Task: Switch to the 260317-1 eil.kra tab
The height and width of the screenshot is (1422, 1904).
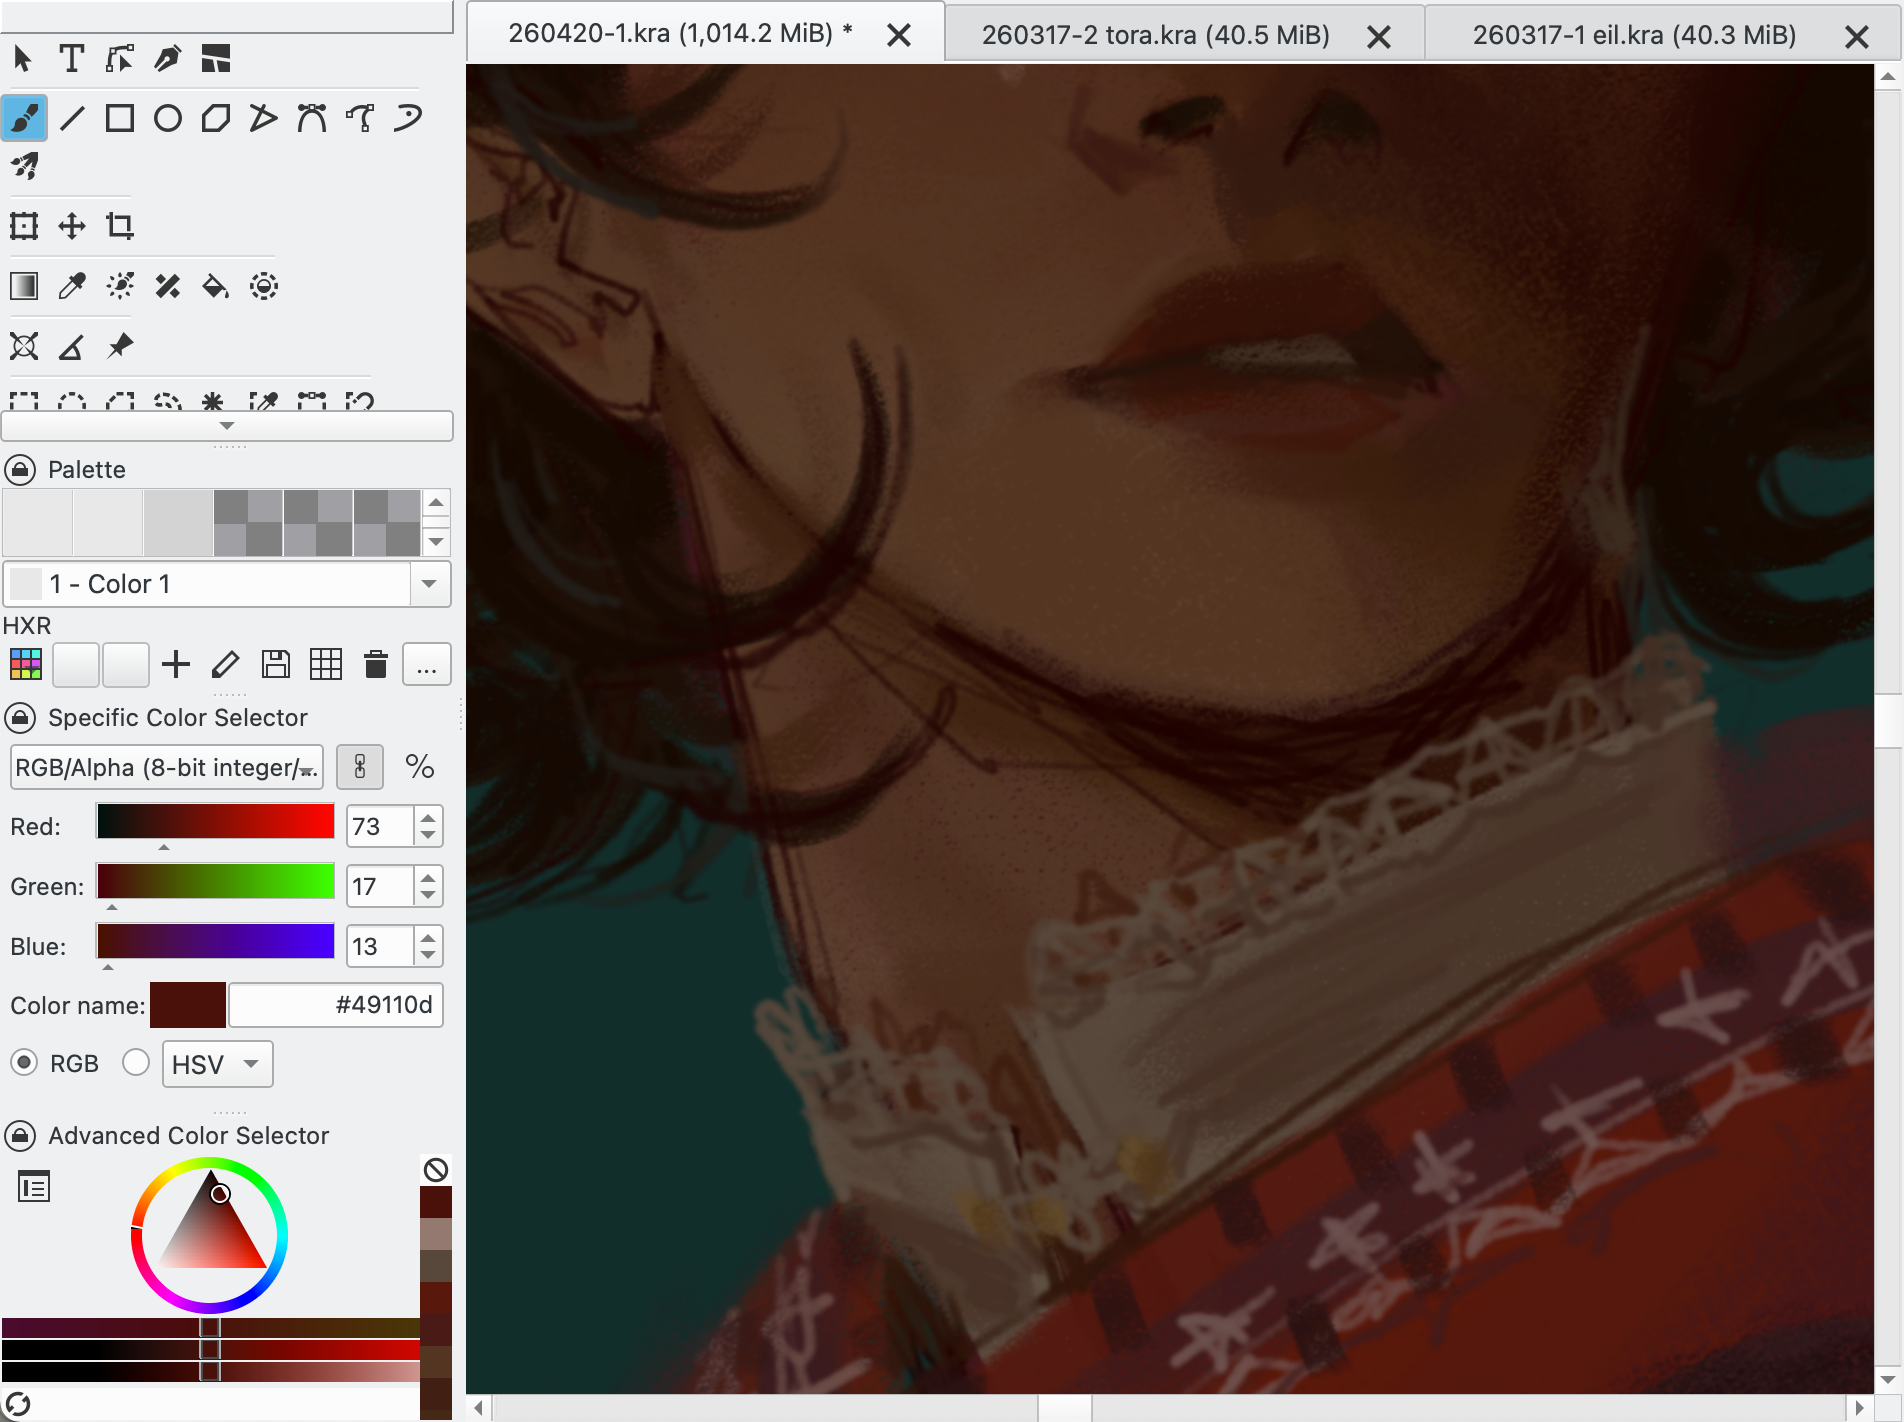Action: 1634,35
